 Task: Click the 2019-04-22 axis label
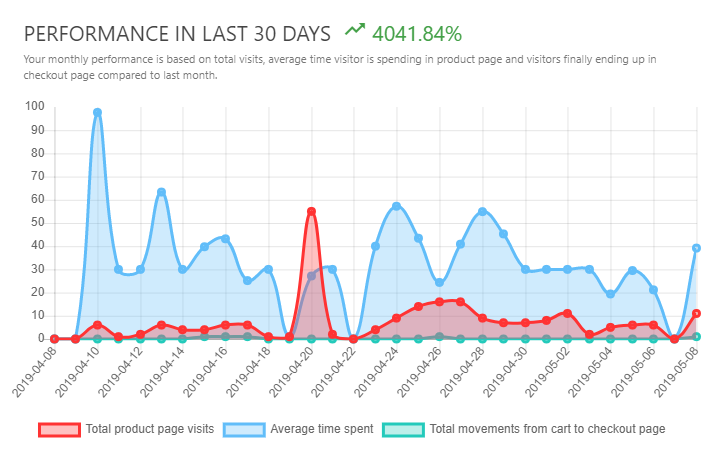point(333,372)
